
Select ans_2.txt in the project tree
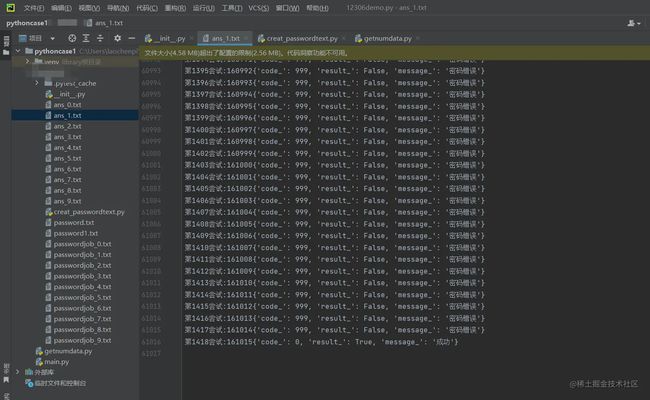tap(67, 126)
